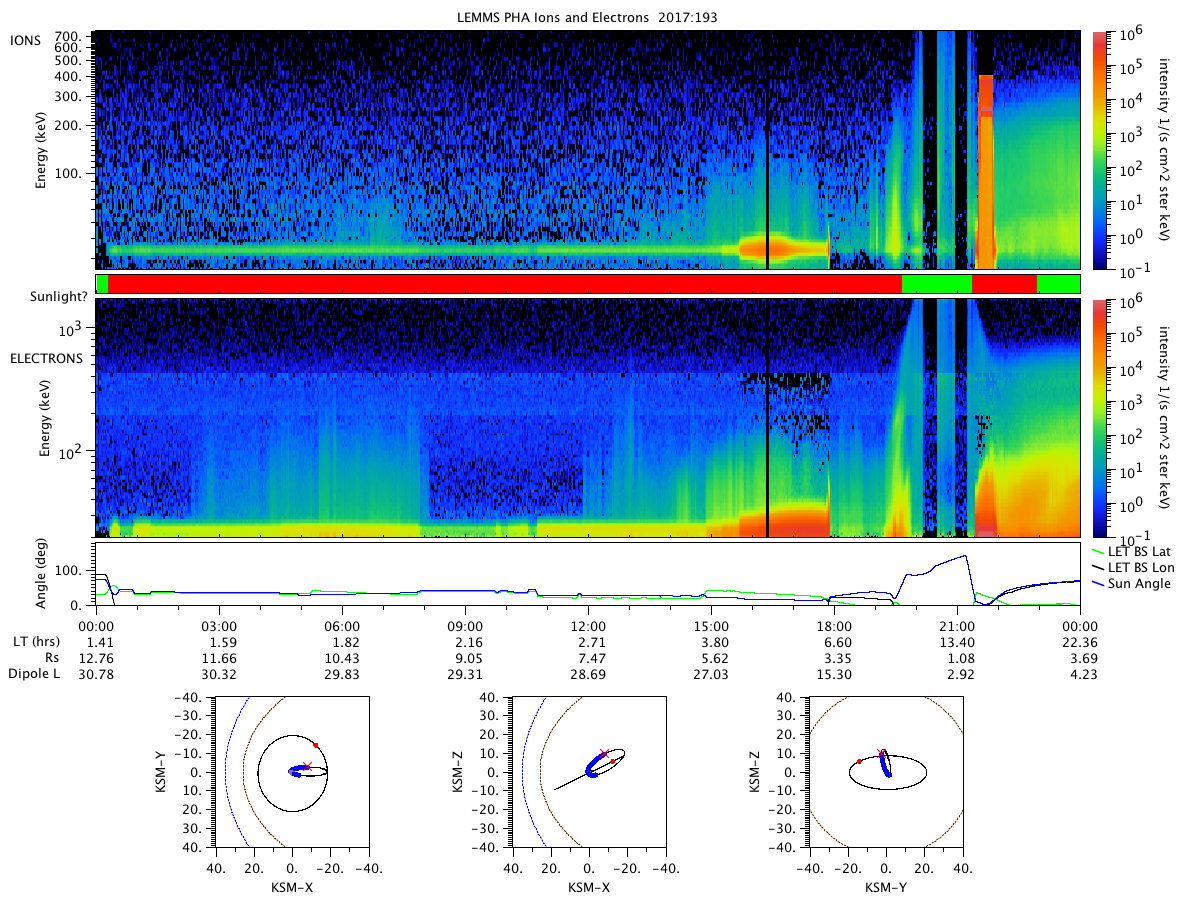Click the Rs value 1.08

tap(957, 658)
